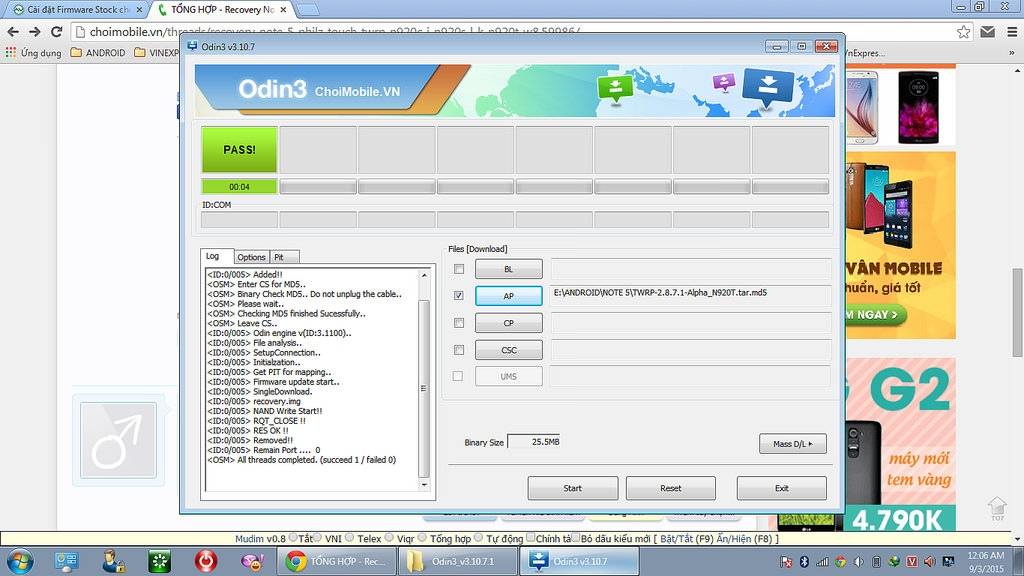Go forward in the Chrome browser
This screenshot has width=1024, height=576.
coord(35,31)
